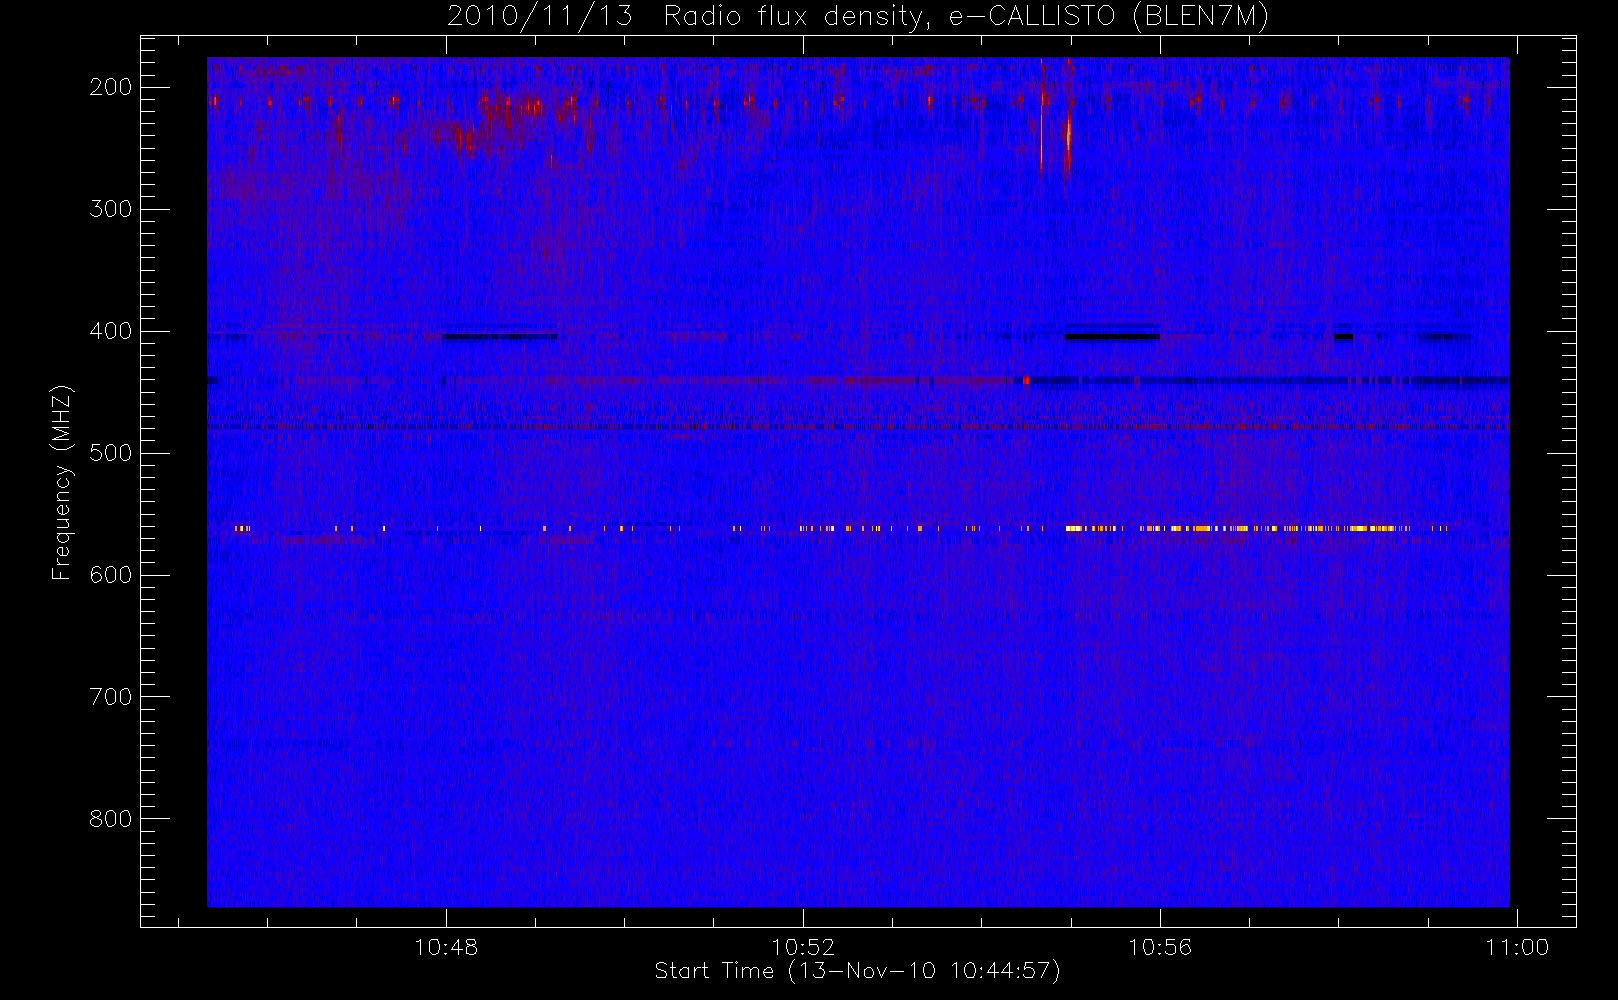Click the 'Frequency (MHZ)' axis label

(62, 482)
